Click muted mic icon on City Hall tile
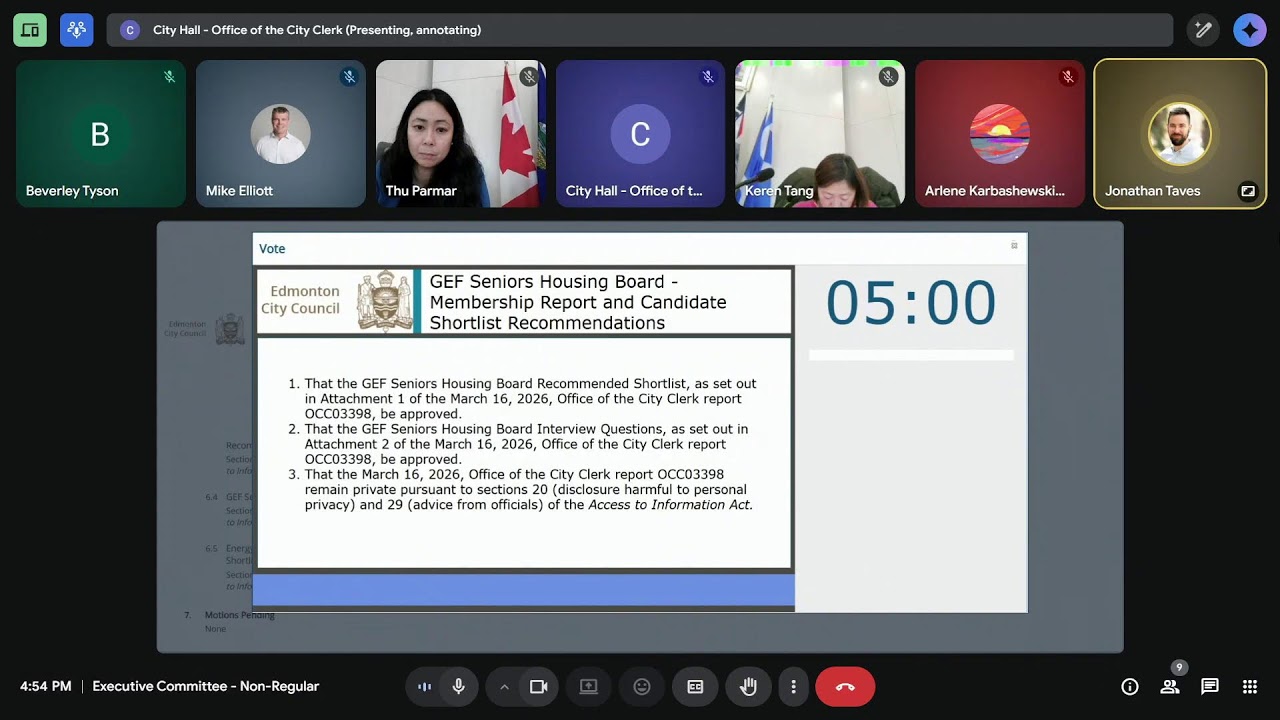1280x720 pixels. [708, 76]
